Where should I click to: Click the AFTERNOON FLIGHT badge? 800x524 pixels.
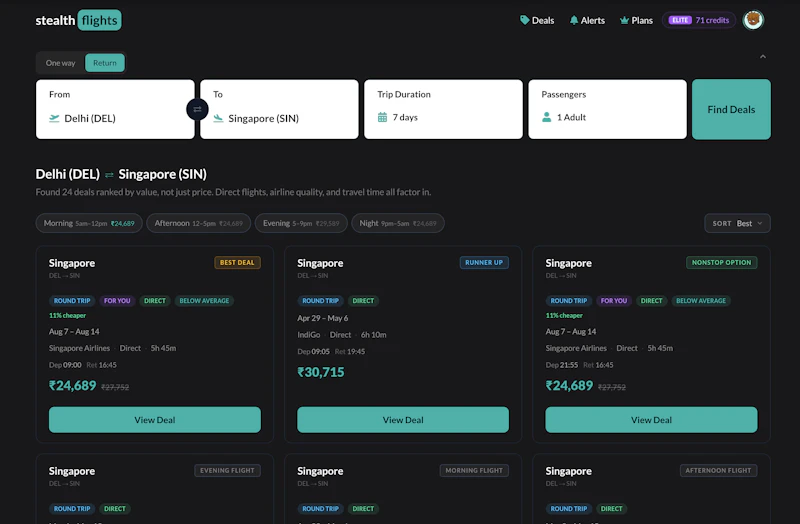coord(718,470)
